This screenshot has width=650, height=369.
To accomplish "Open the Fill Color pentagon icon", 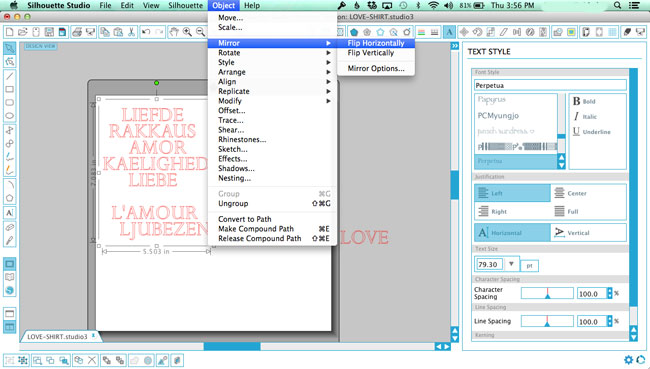I will (354, 32).
